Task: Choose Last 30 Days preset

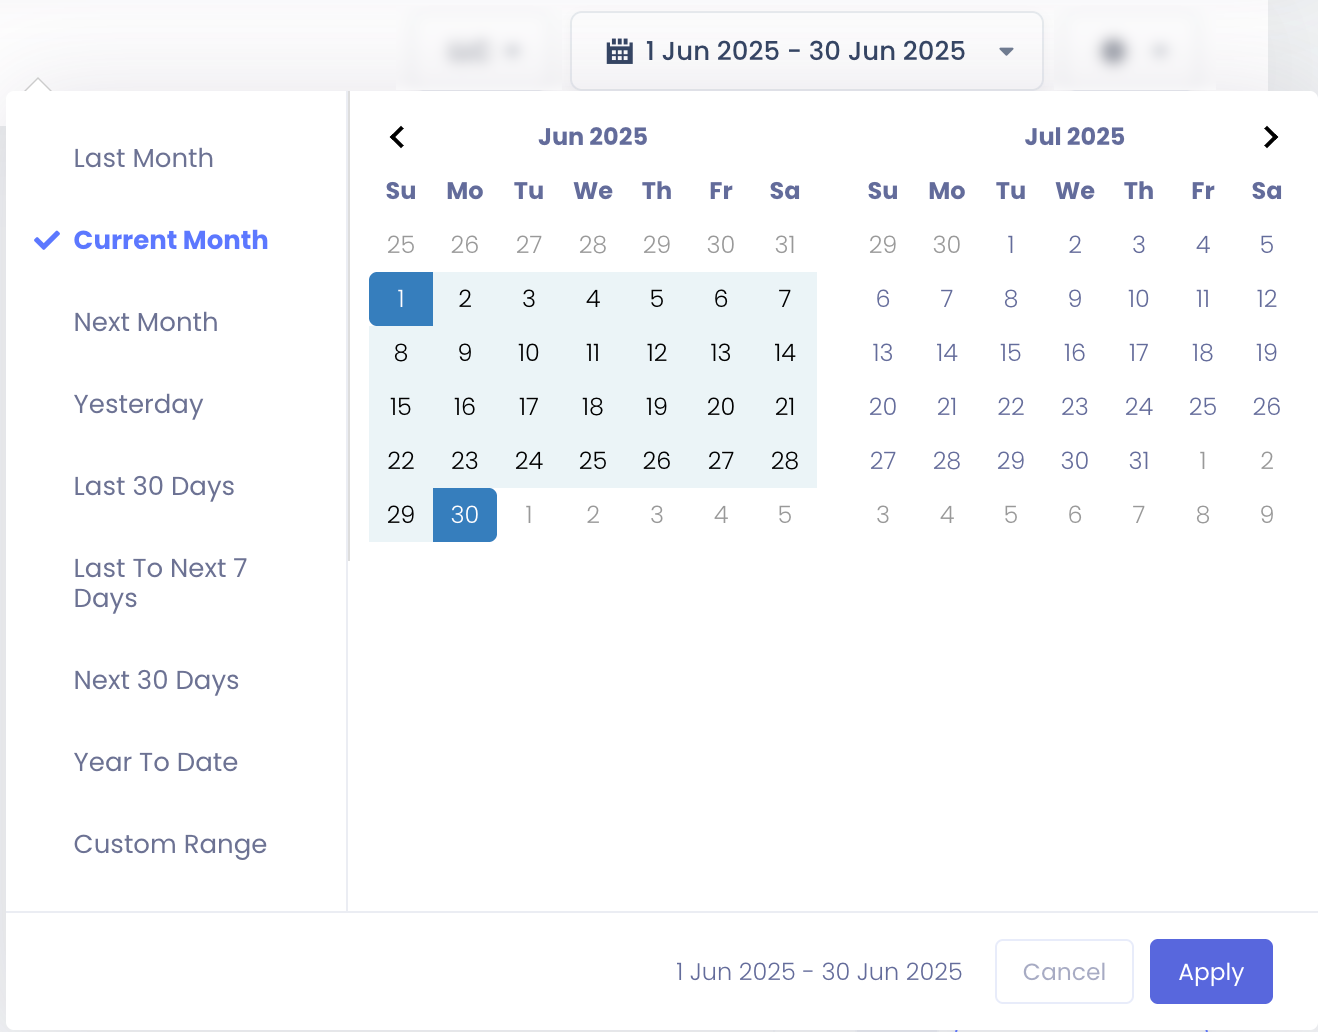Action: (x=154, y=486)
